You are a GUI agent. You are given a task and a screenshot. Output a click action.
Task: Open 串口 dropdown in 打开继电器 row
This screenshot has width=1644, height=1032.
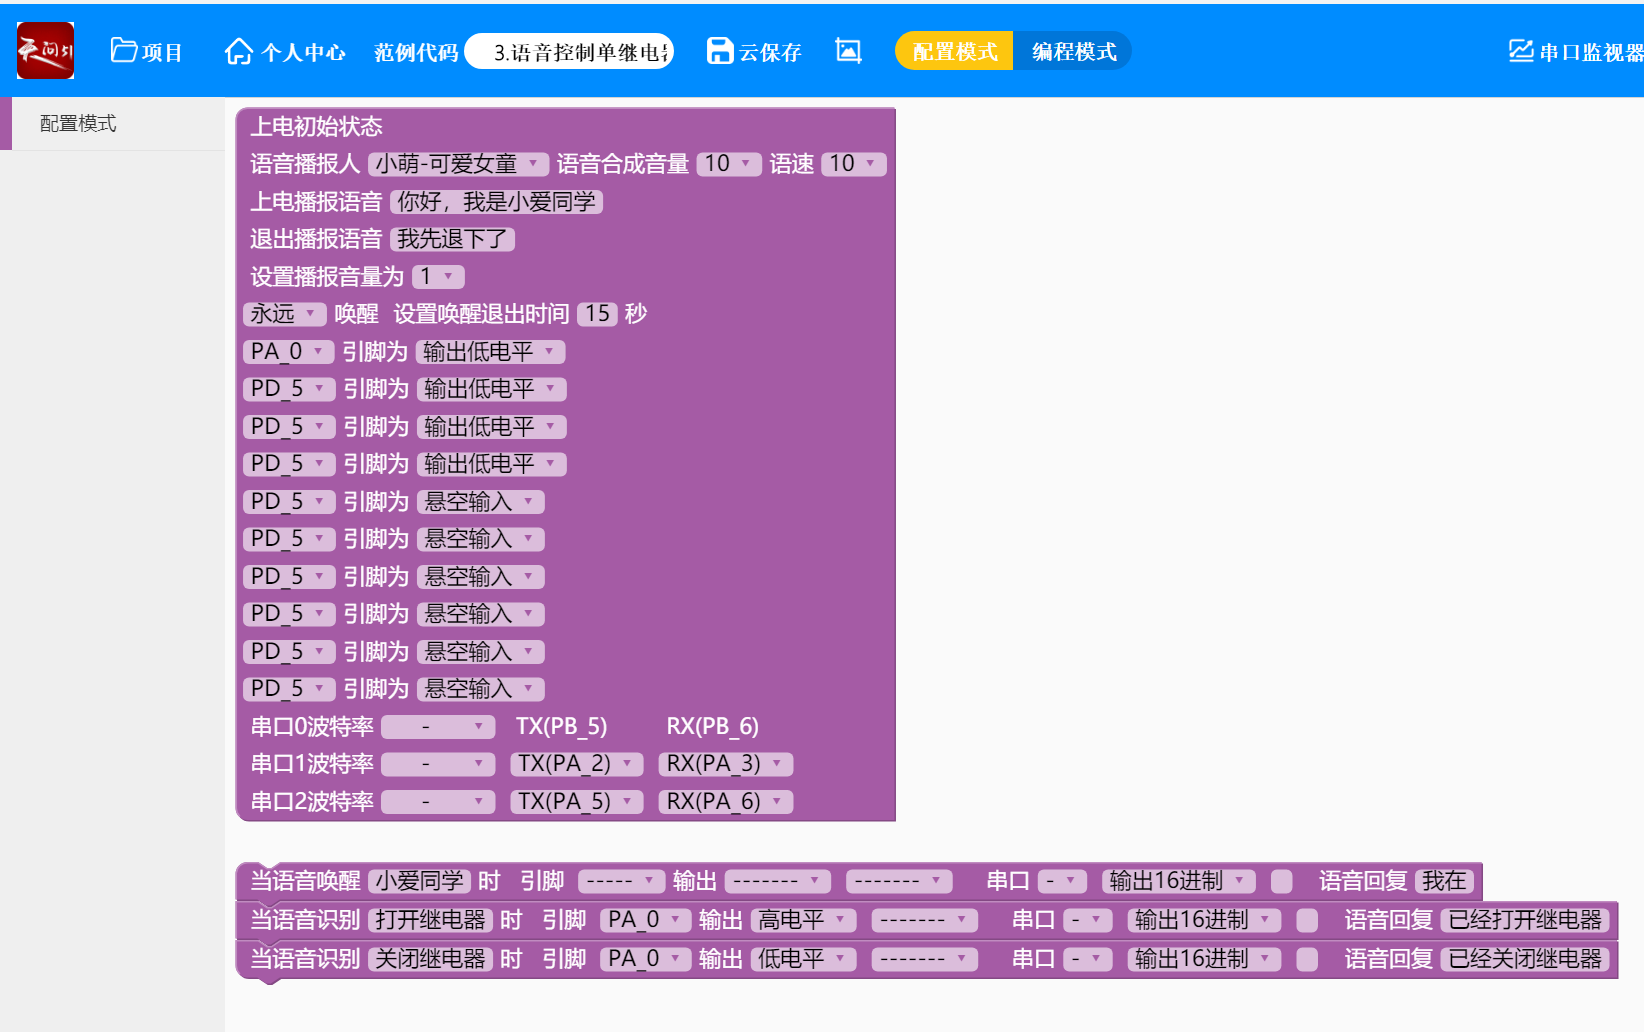tap(1088, 920)
